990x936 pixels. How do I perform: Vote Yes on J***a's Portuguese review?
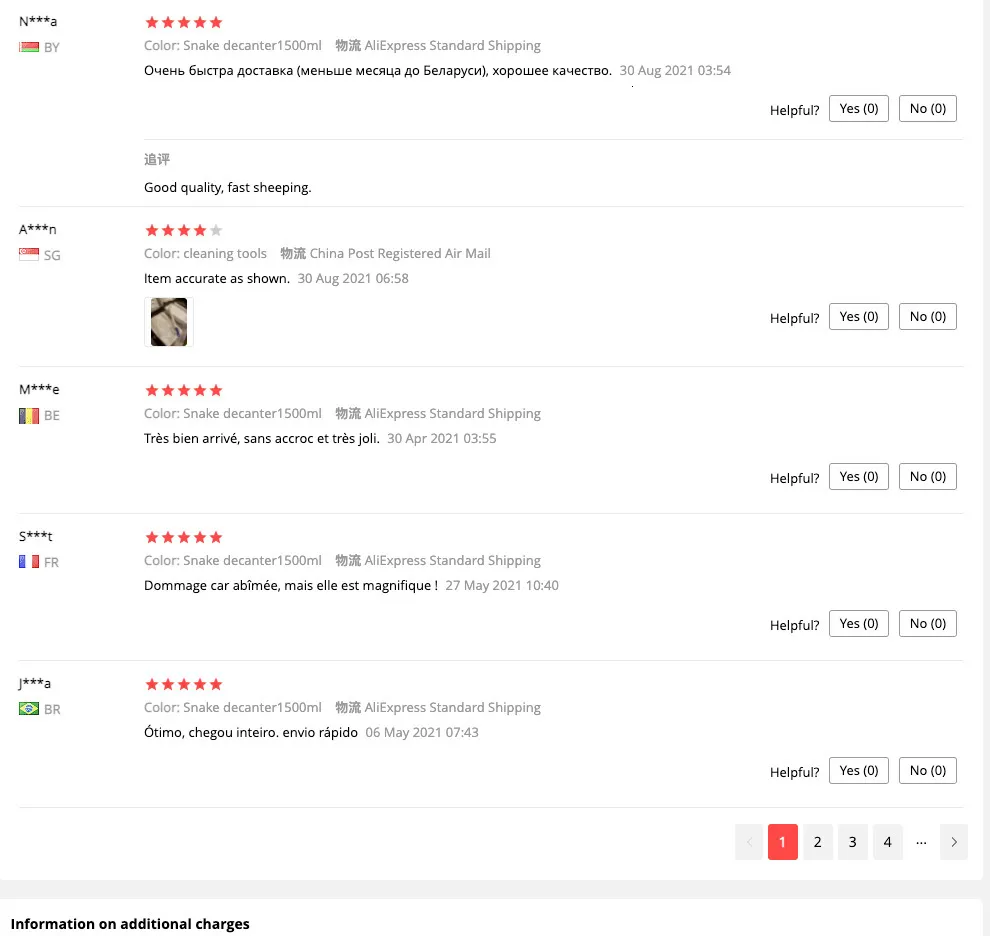click(859, 771)
